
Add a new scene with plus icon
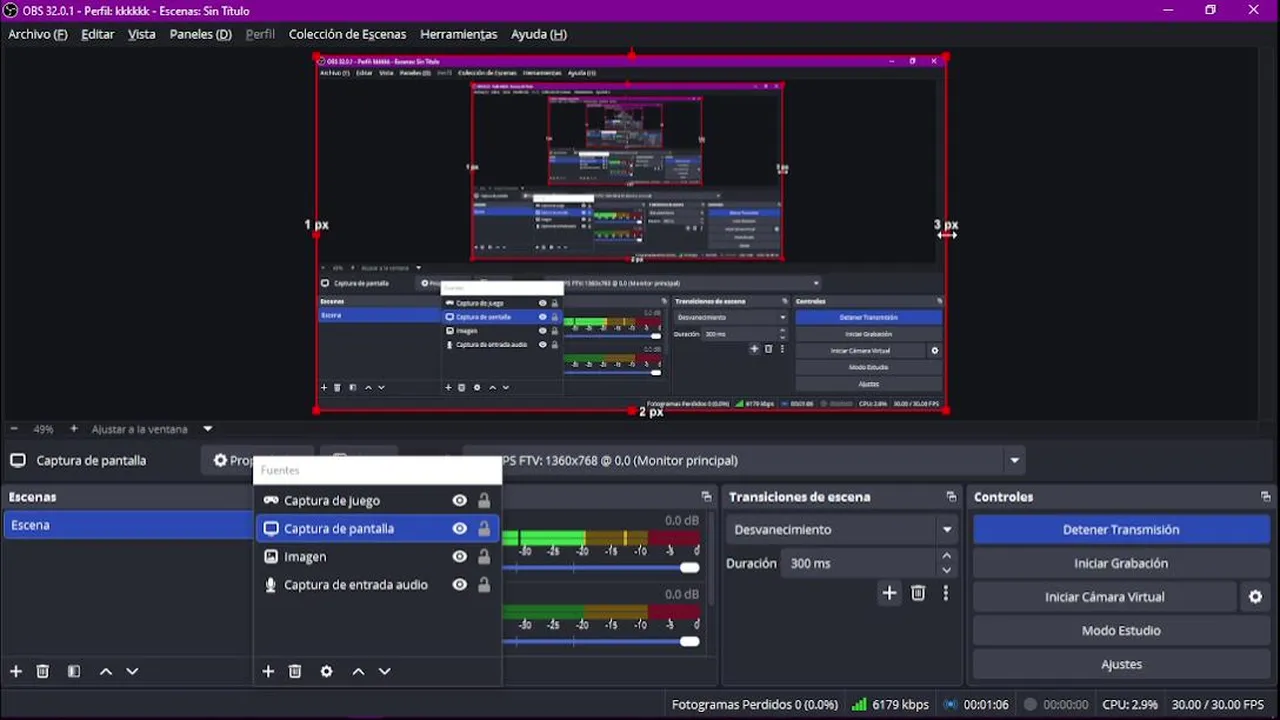pyautogui.click(x=15, y=672)
